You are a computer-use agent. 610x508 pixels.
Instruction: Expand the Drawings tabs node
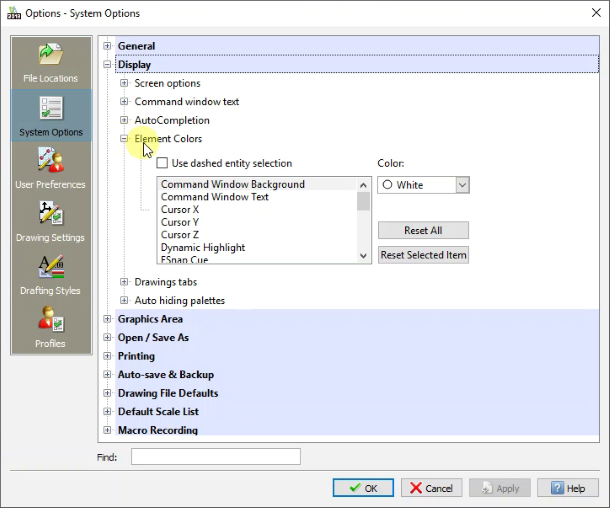pyautogui.click(x=124, y=282)
